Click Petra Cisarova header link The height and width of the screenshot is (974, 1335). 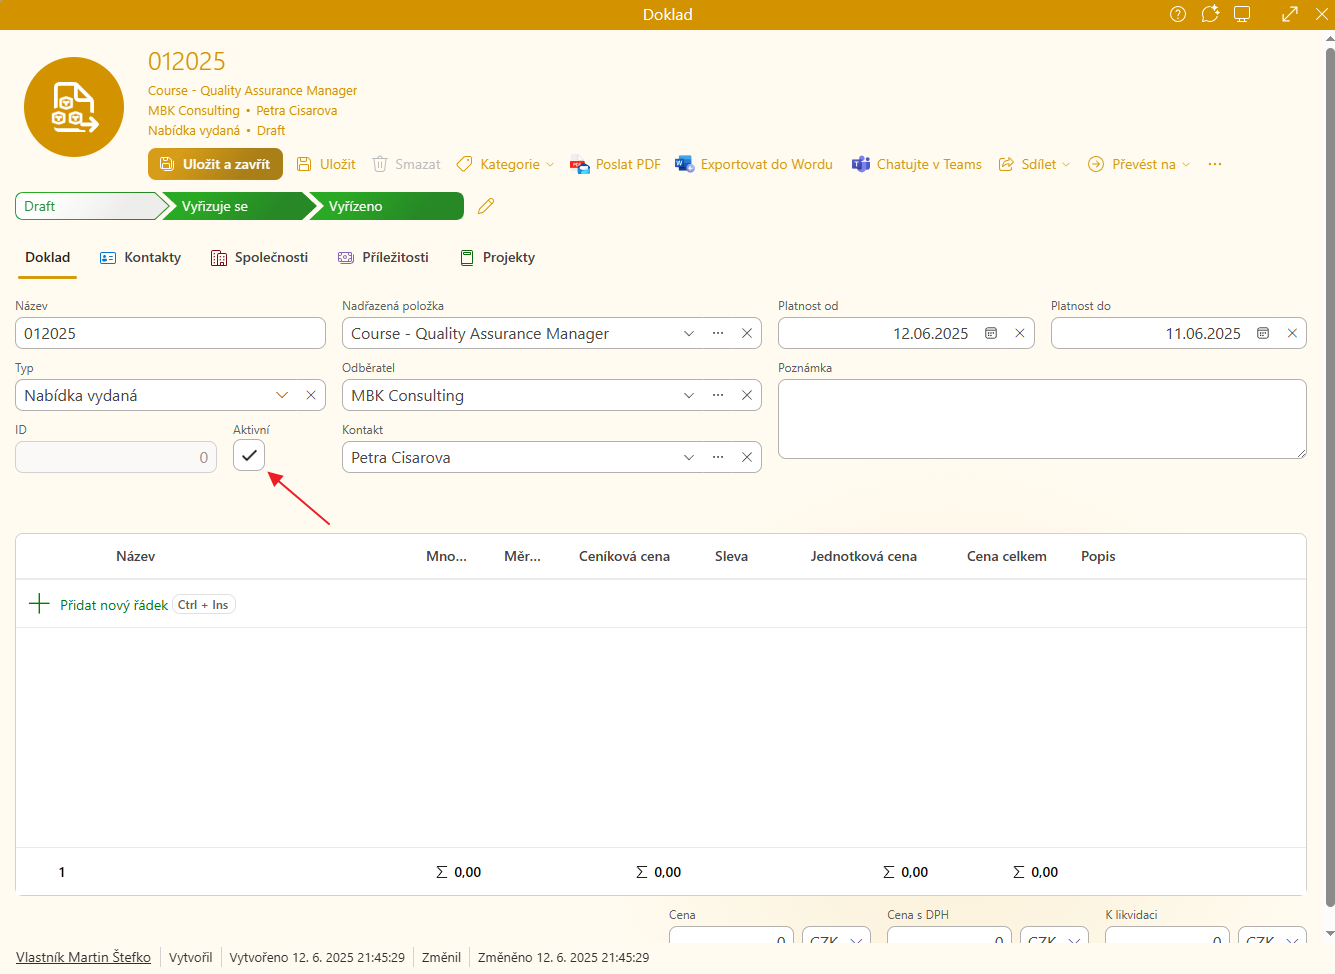297,110
